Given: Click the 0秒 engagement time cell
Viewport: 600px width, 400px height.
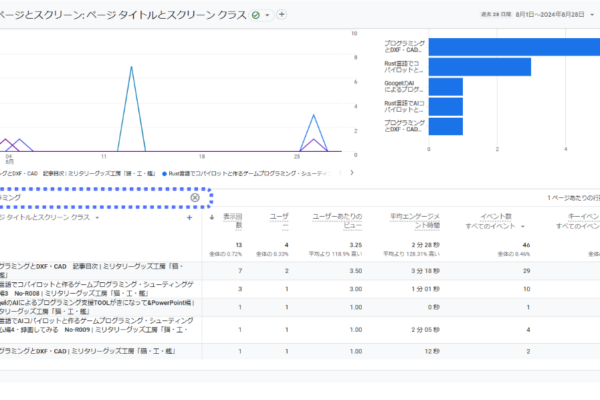Looking at the screenshot, I should [434, 307].
